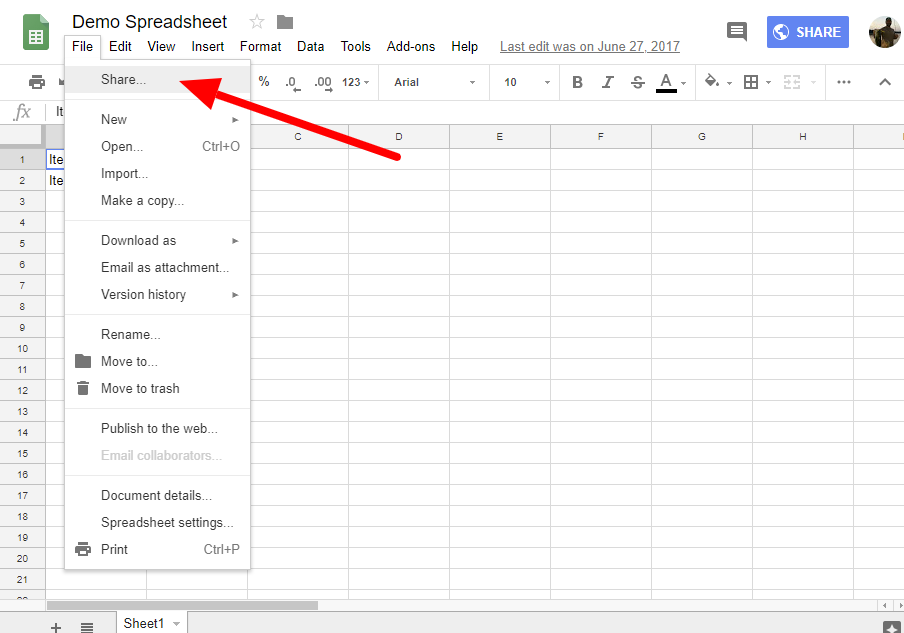The image size is (904, 633).
Task: Click the star icon next to the title
Action: (x=257, y=22)
